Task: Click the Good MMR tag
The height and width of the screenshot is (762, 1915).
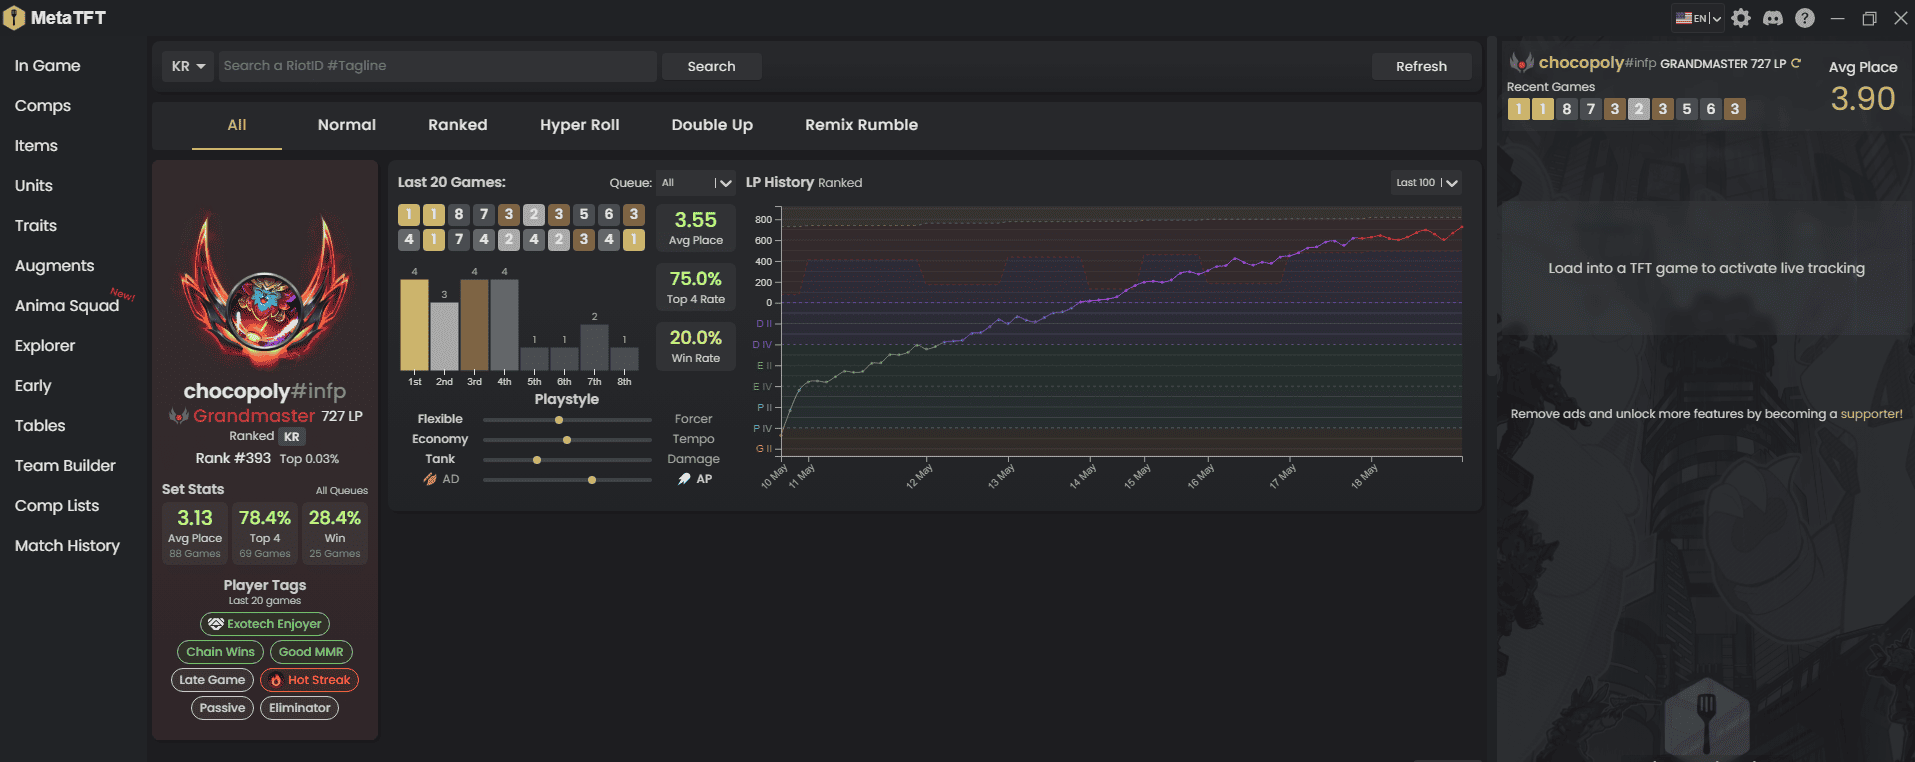Action: tap(311, 652)
